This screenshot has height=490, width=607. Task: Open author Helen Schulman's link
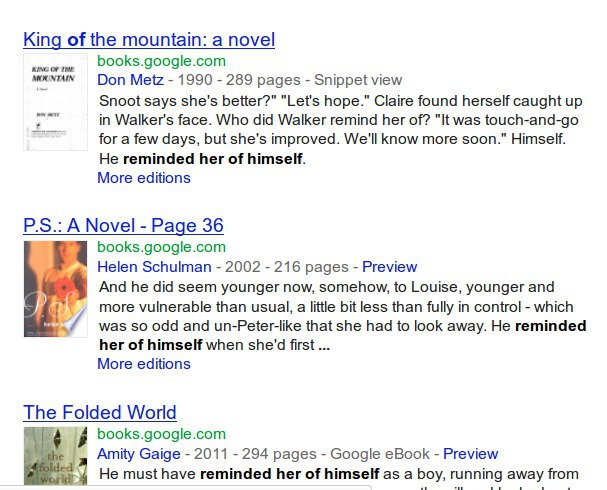click(154, 267)
